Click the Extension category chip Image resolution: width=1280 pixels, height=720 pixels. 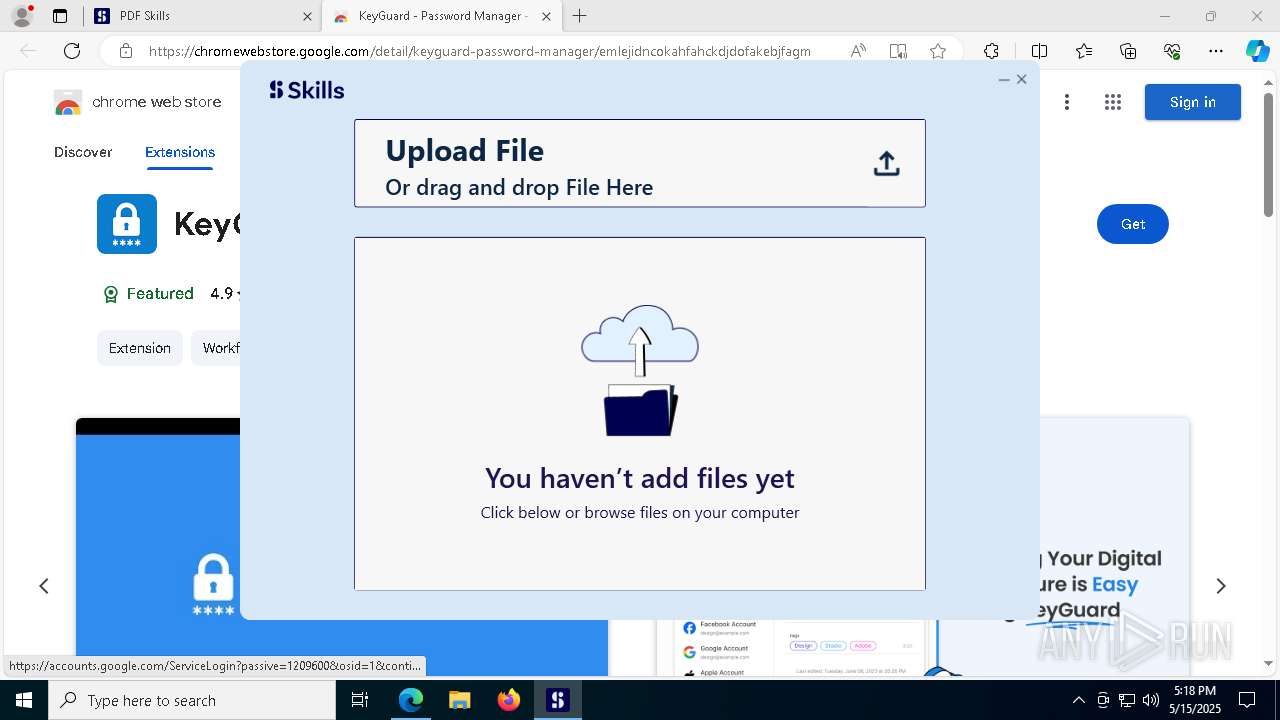point(140,348)
